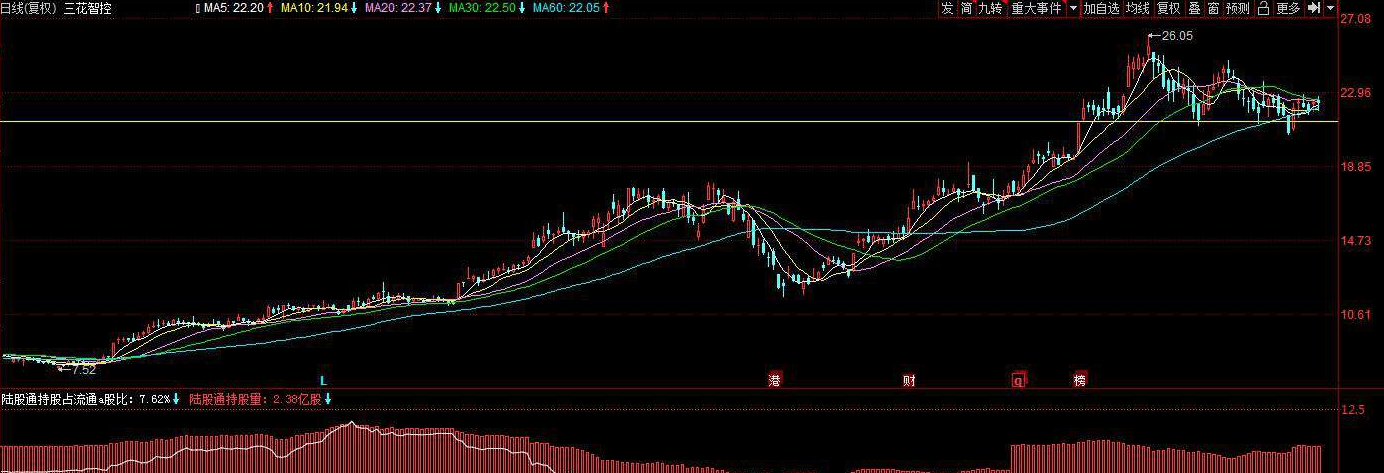Click the boxed q event marker
Image resolution: width=1384 pixels, height=473 pixels.
coord(1019,380)
